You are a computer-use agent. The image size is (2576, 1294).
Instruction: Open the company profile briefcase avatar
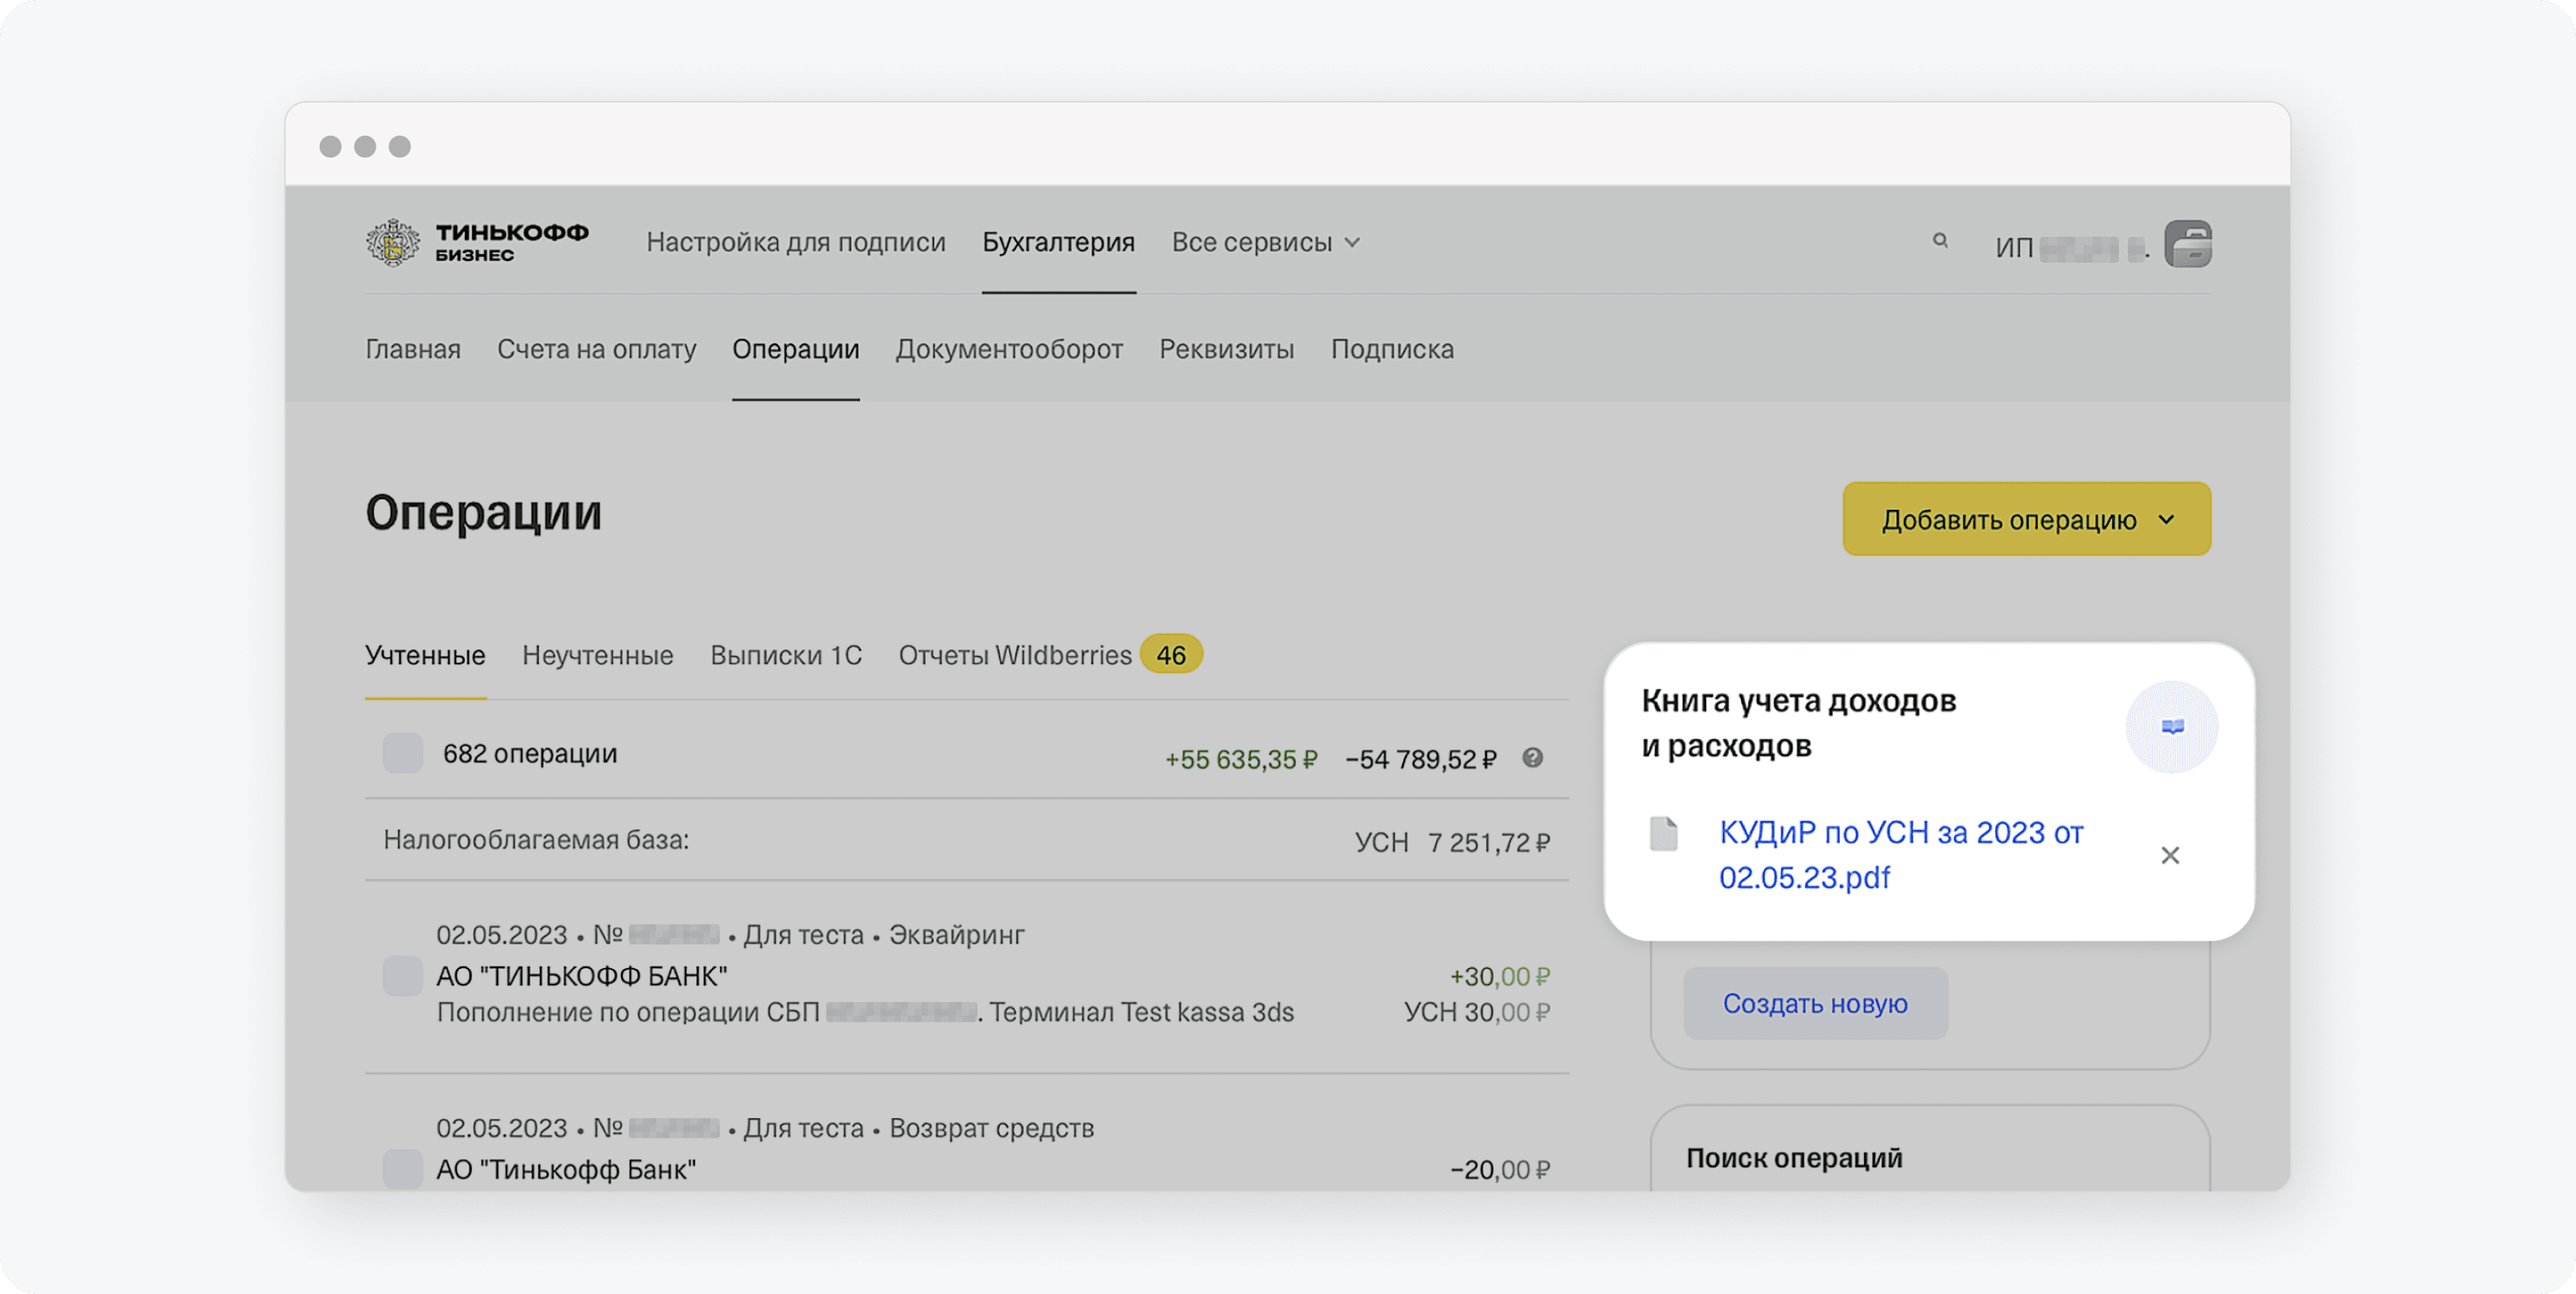coord(2188,243)
